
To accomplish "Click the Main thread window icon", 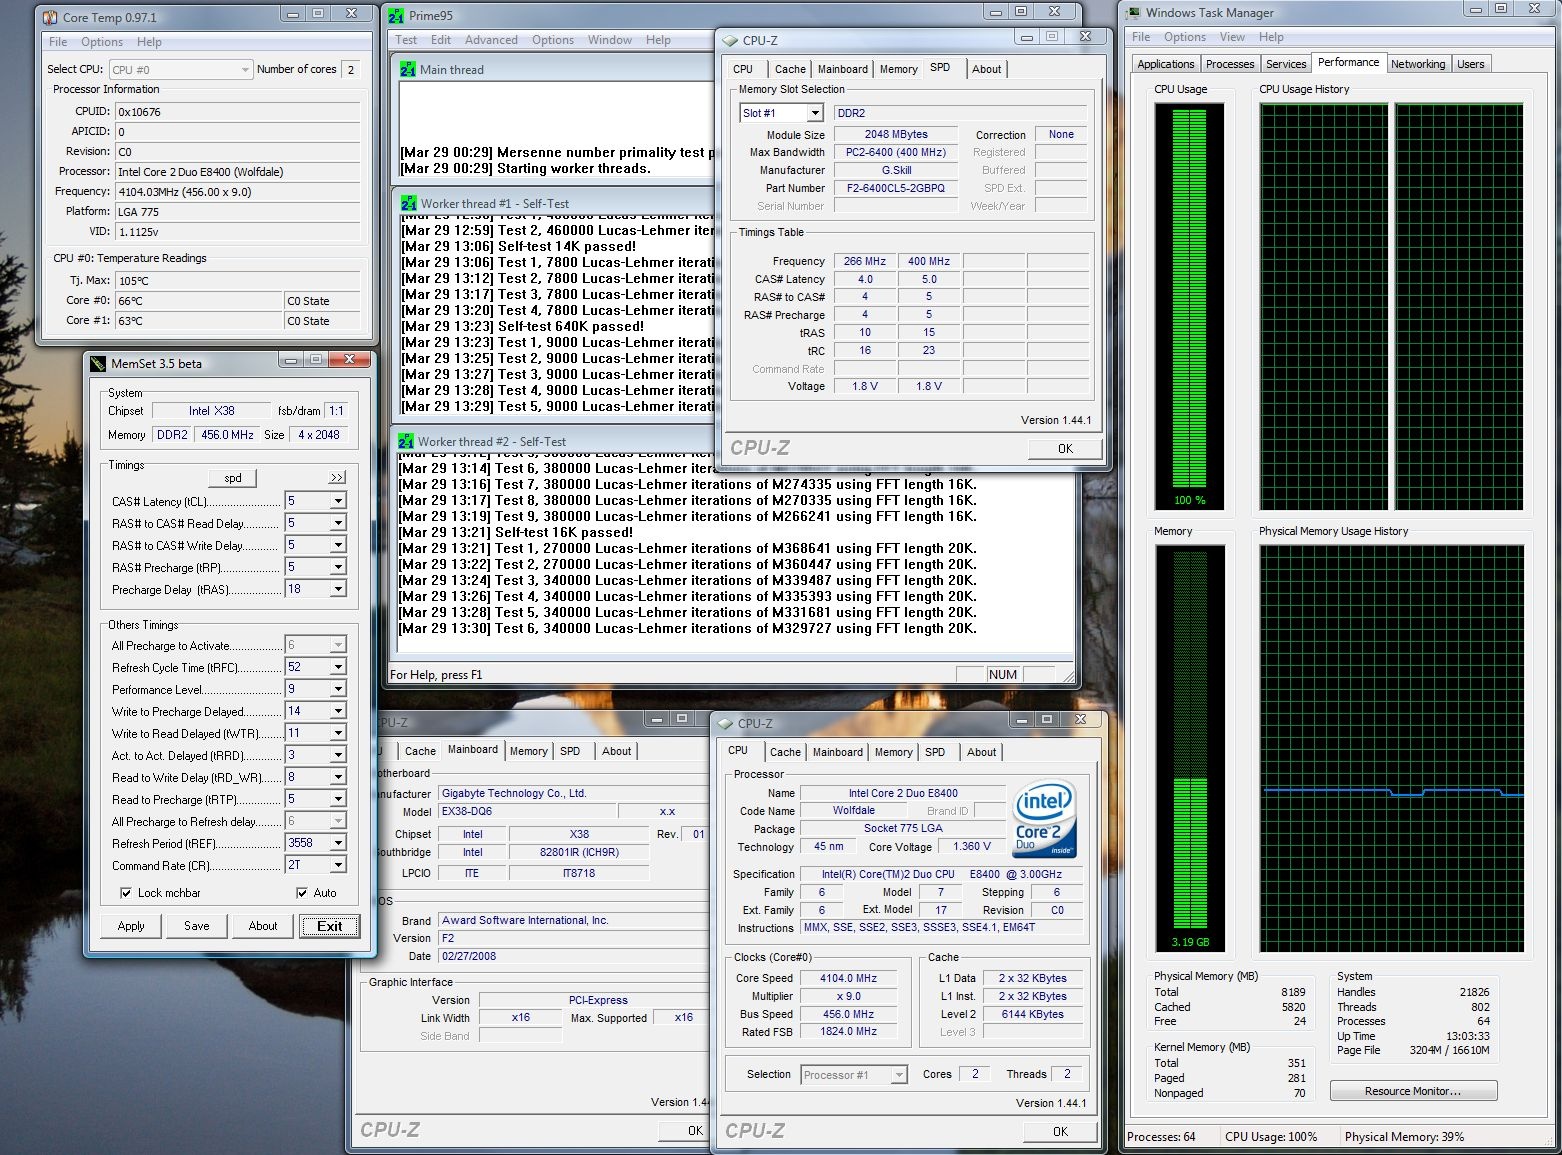I will click(x=408, y=70).
